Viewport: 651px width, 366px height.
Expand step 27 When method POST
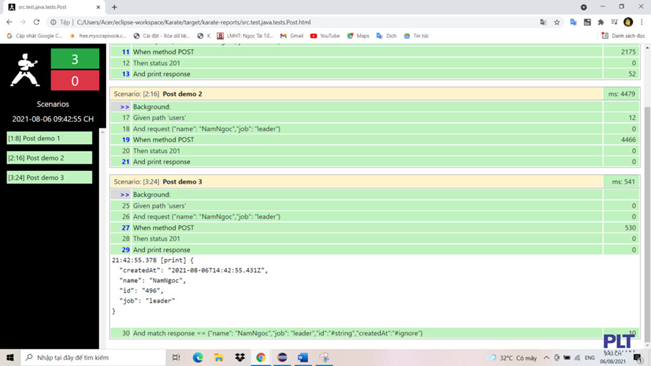356,227
